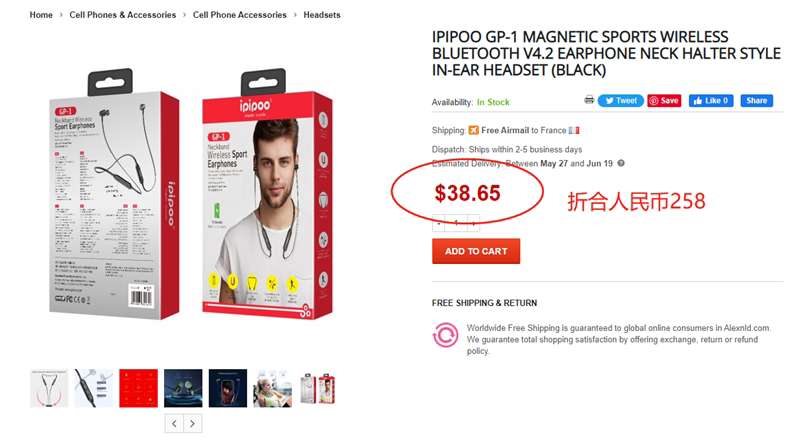800x438 pixels.
Task: Like the product on Facebook
Action: click(711, 101)
